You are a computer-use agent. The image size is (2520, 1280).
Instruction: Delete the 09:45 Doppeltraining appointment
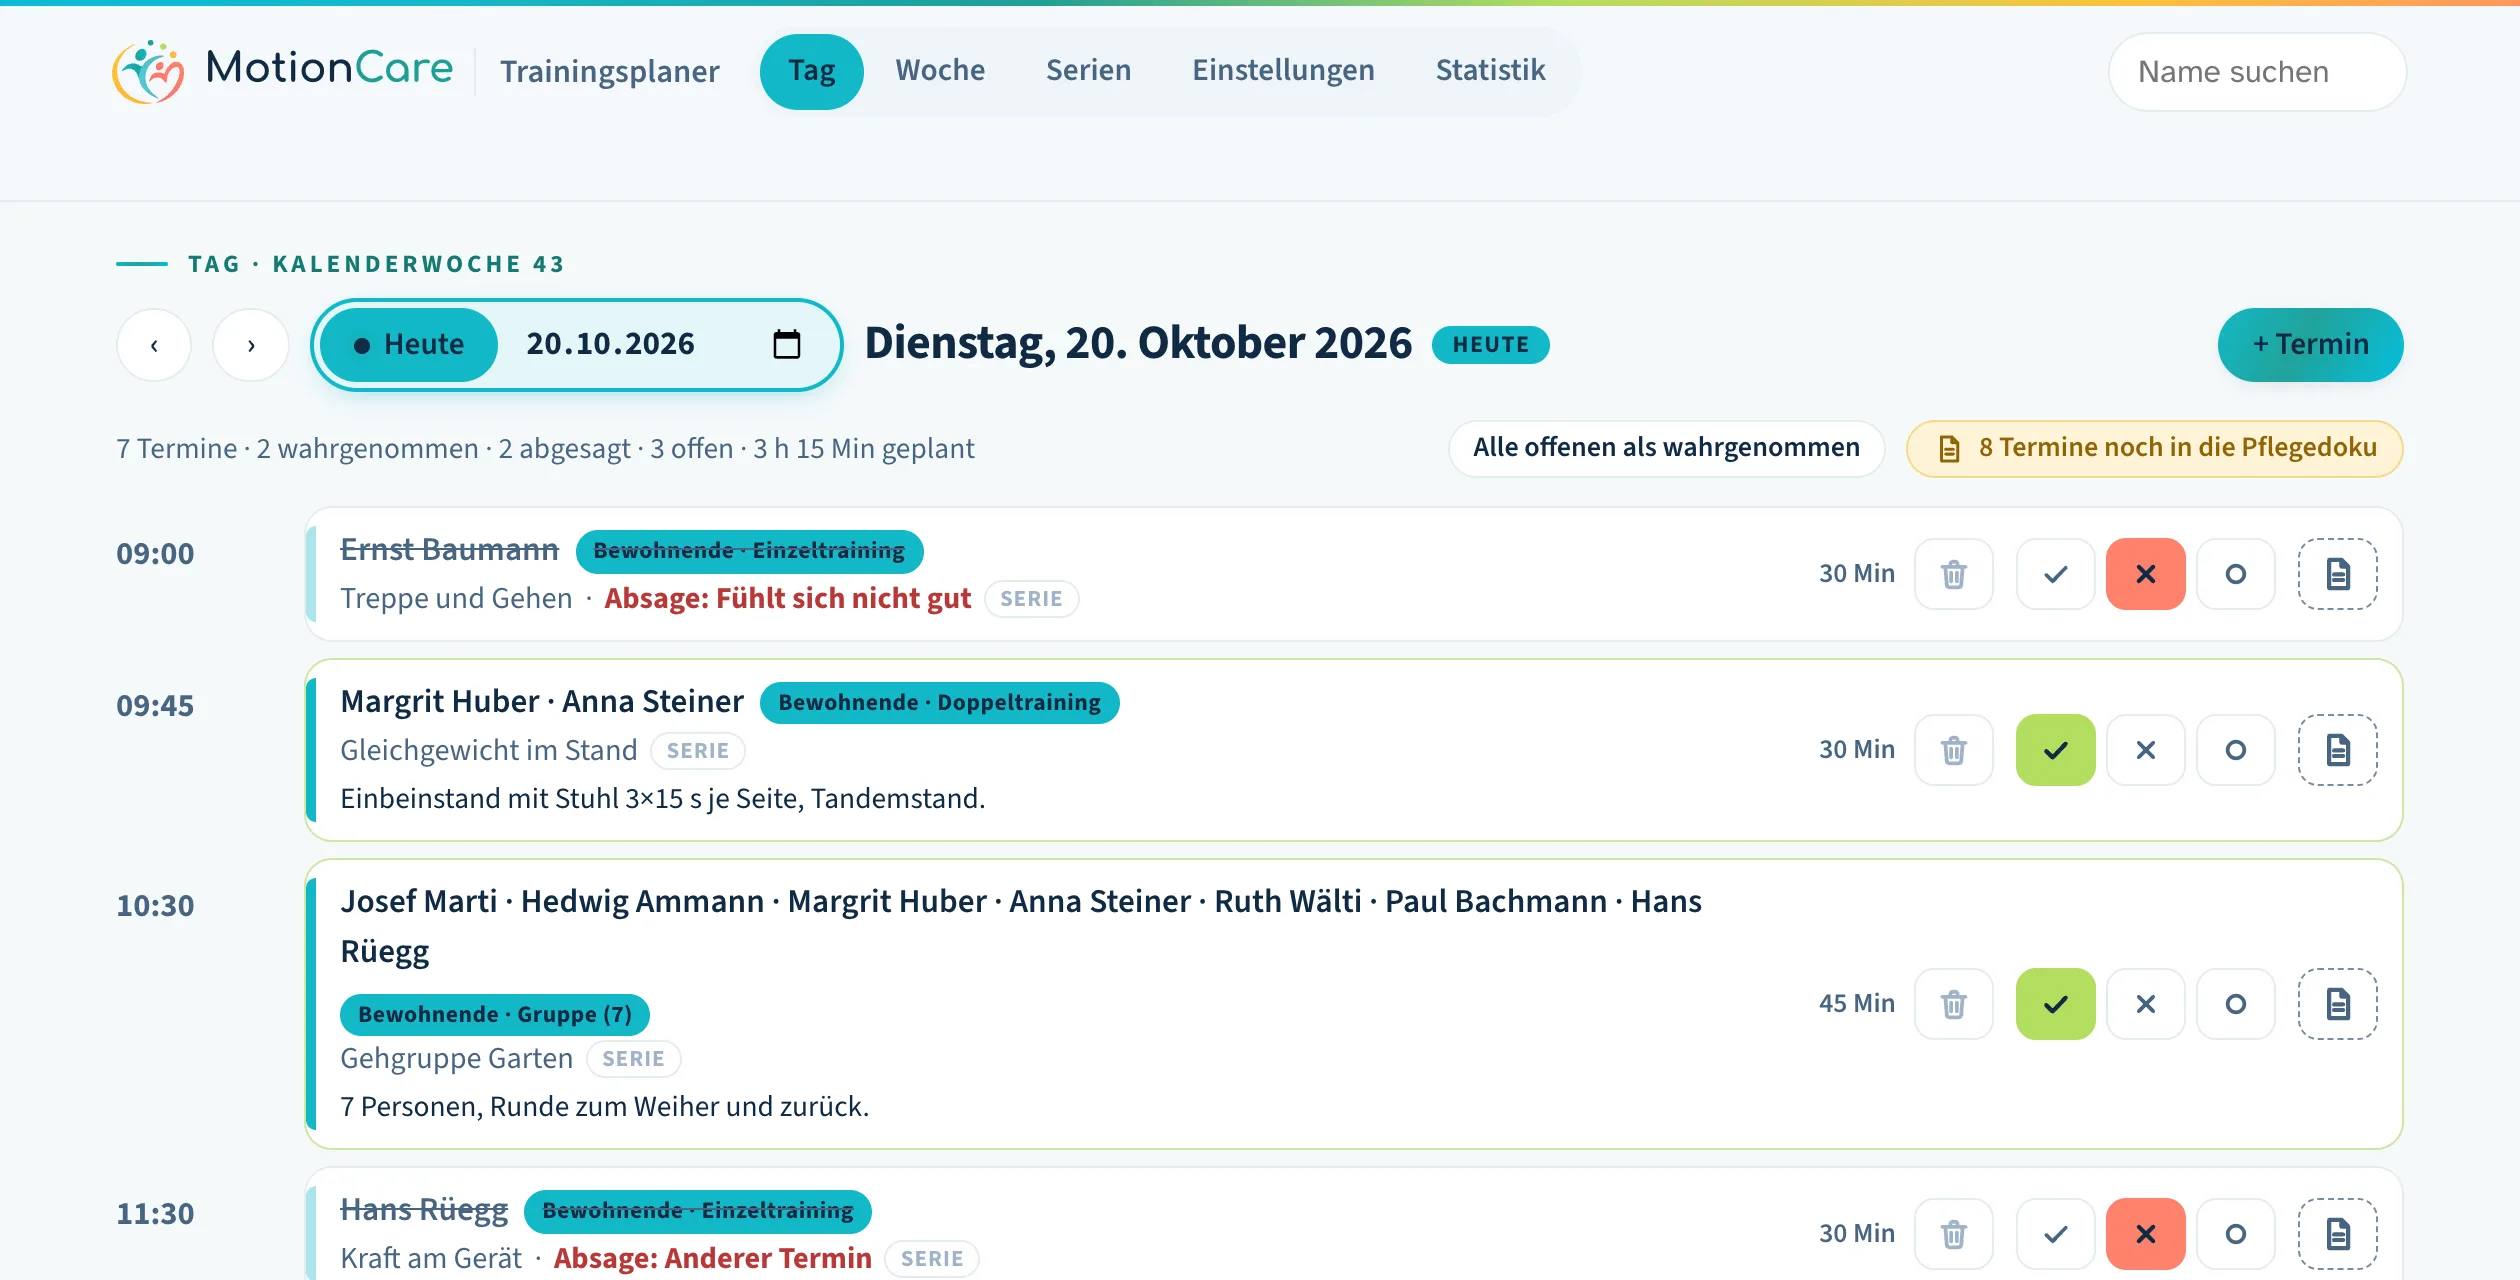pos(1953,750)
